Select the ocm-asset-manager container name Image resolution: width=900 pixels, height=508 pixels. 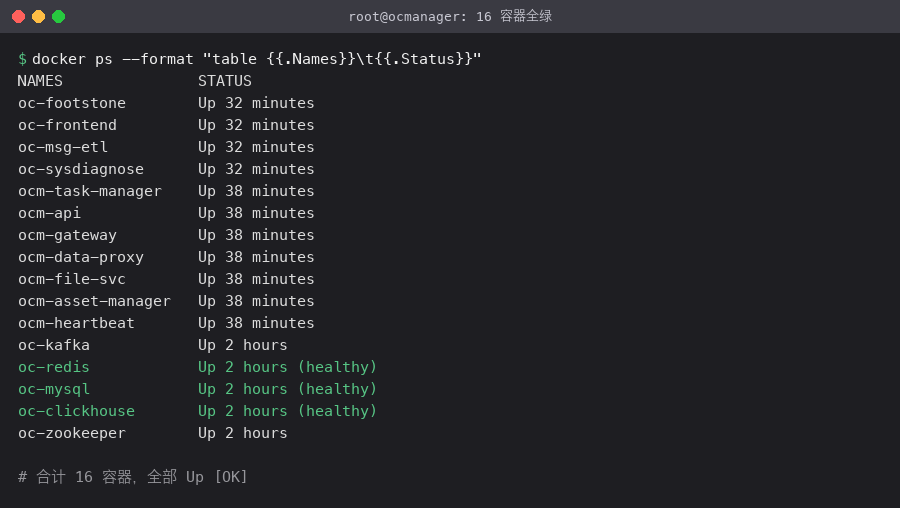coord(94,301)
